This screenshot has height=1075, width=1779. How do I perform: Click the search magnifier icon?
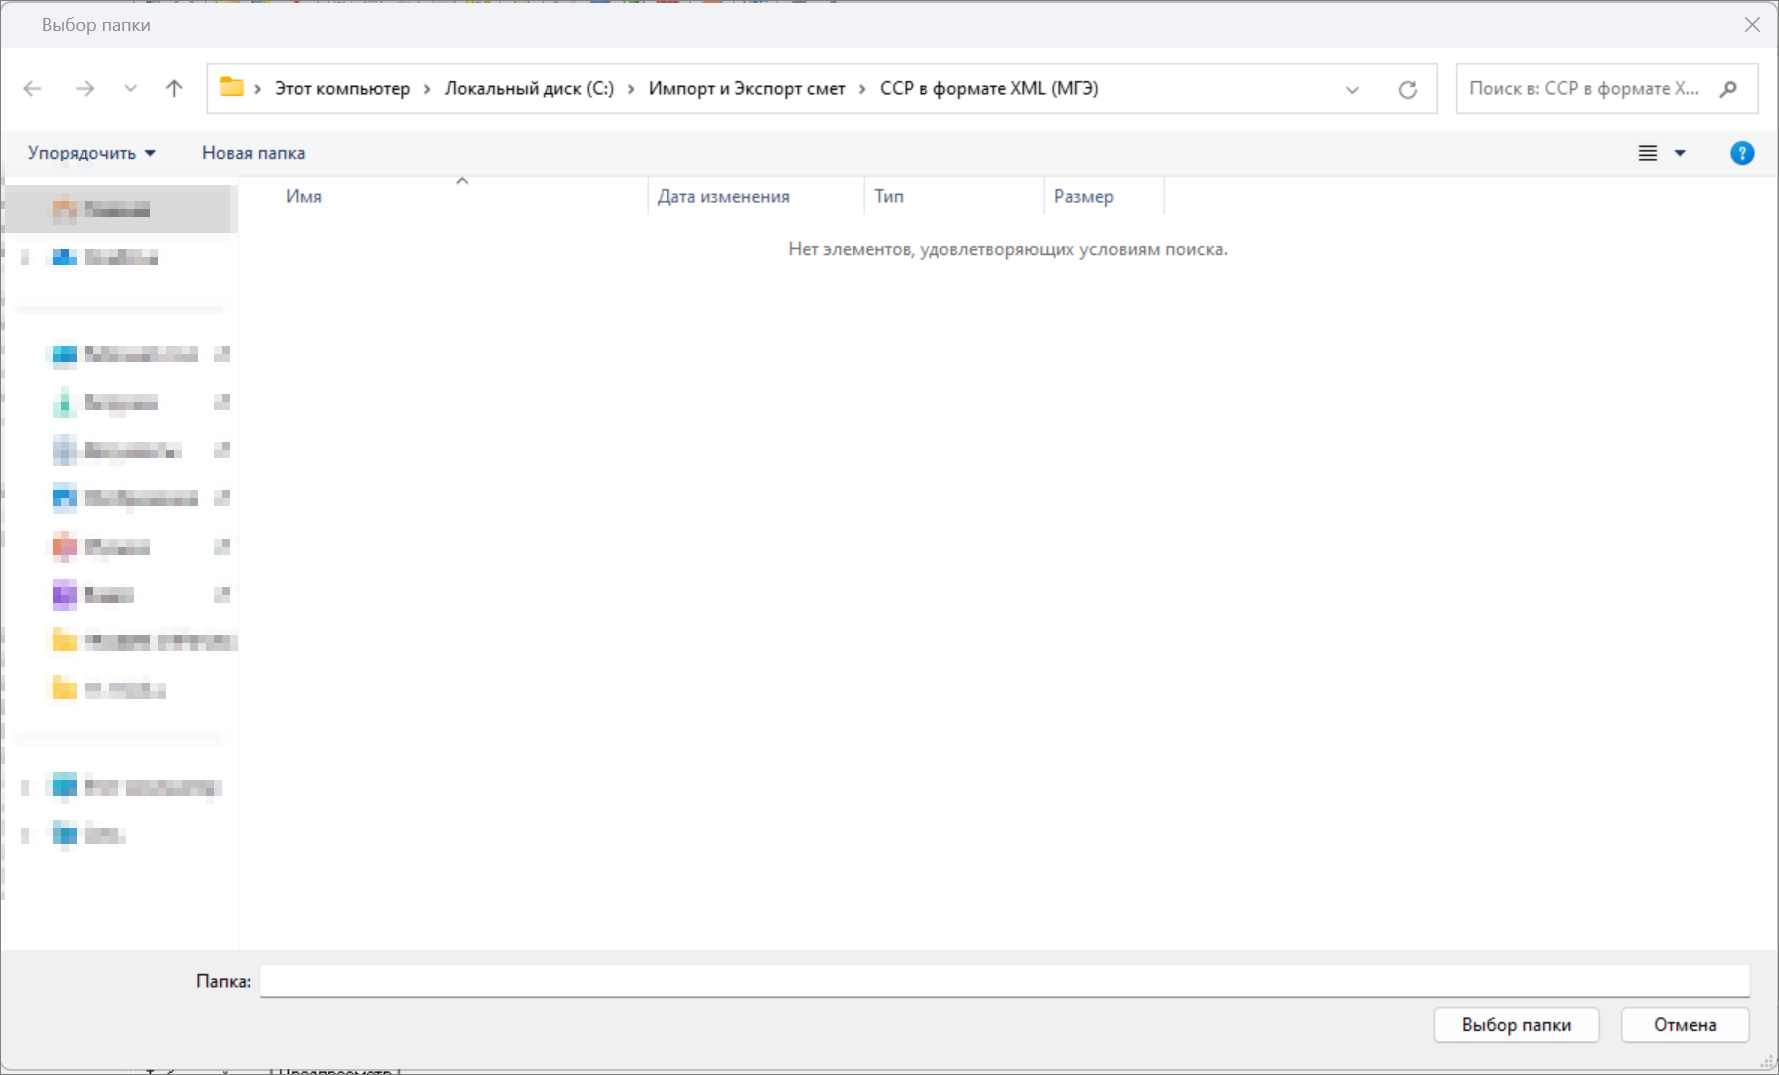[1728, 89]
